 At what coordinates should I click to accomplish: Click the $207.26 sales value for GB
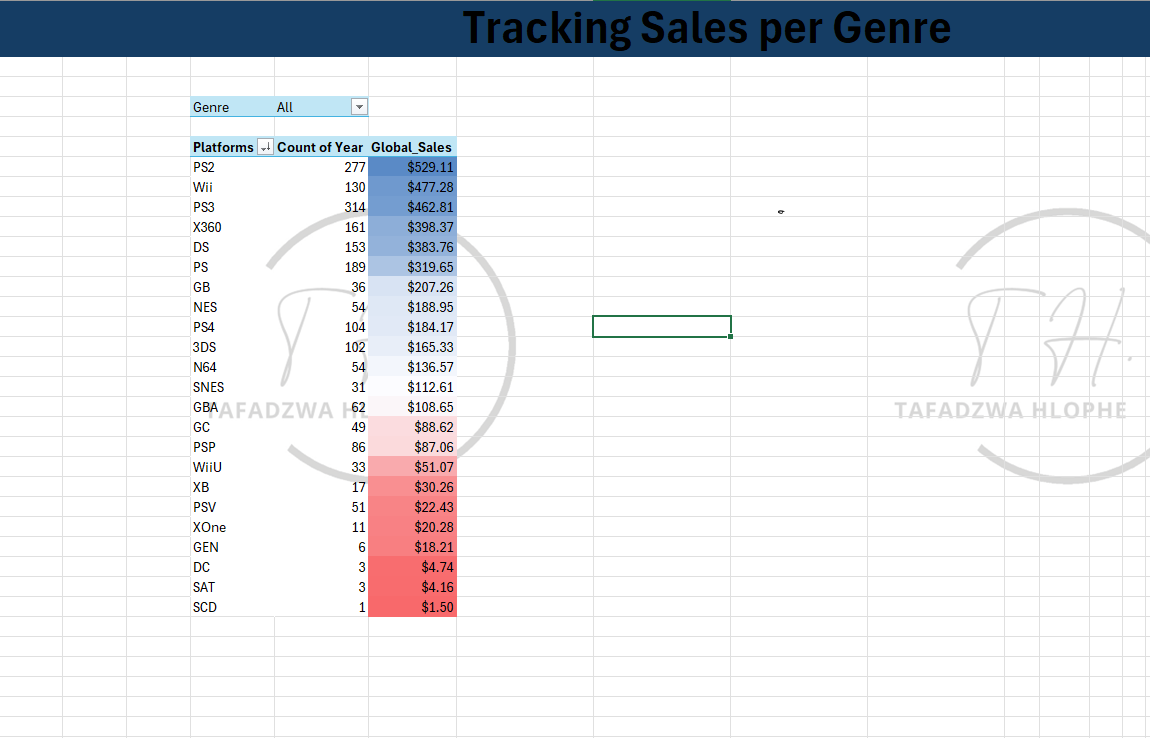tap(412, 287)
